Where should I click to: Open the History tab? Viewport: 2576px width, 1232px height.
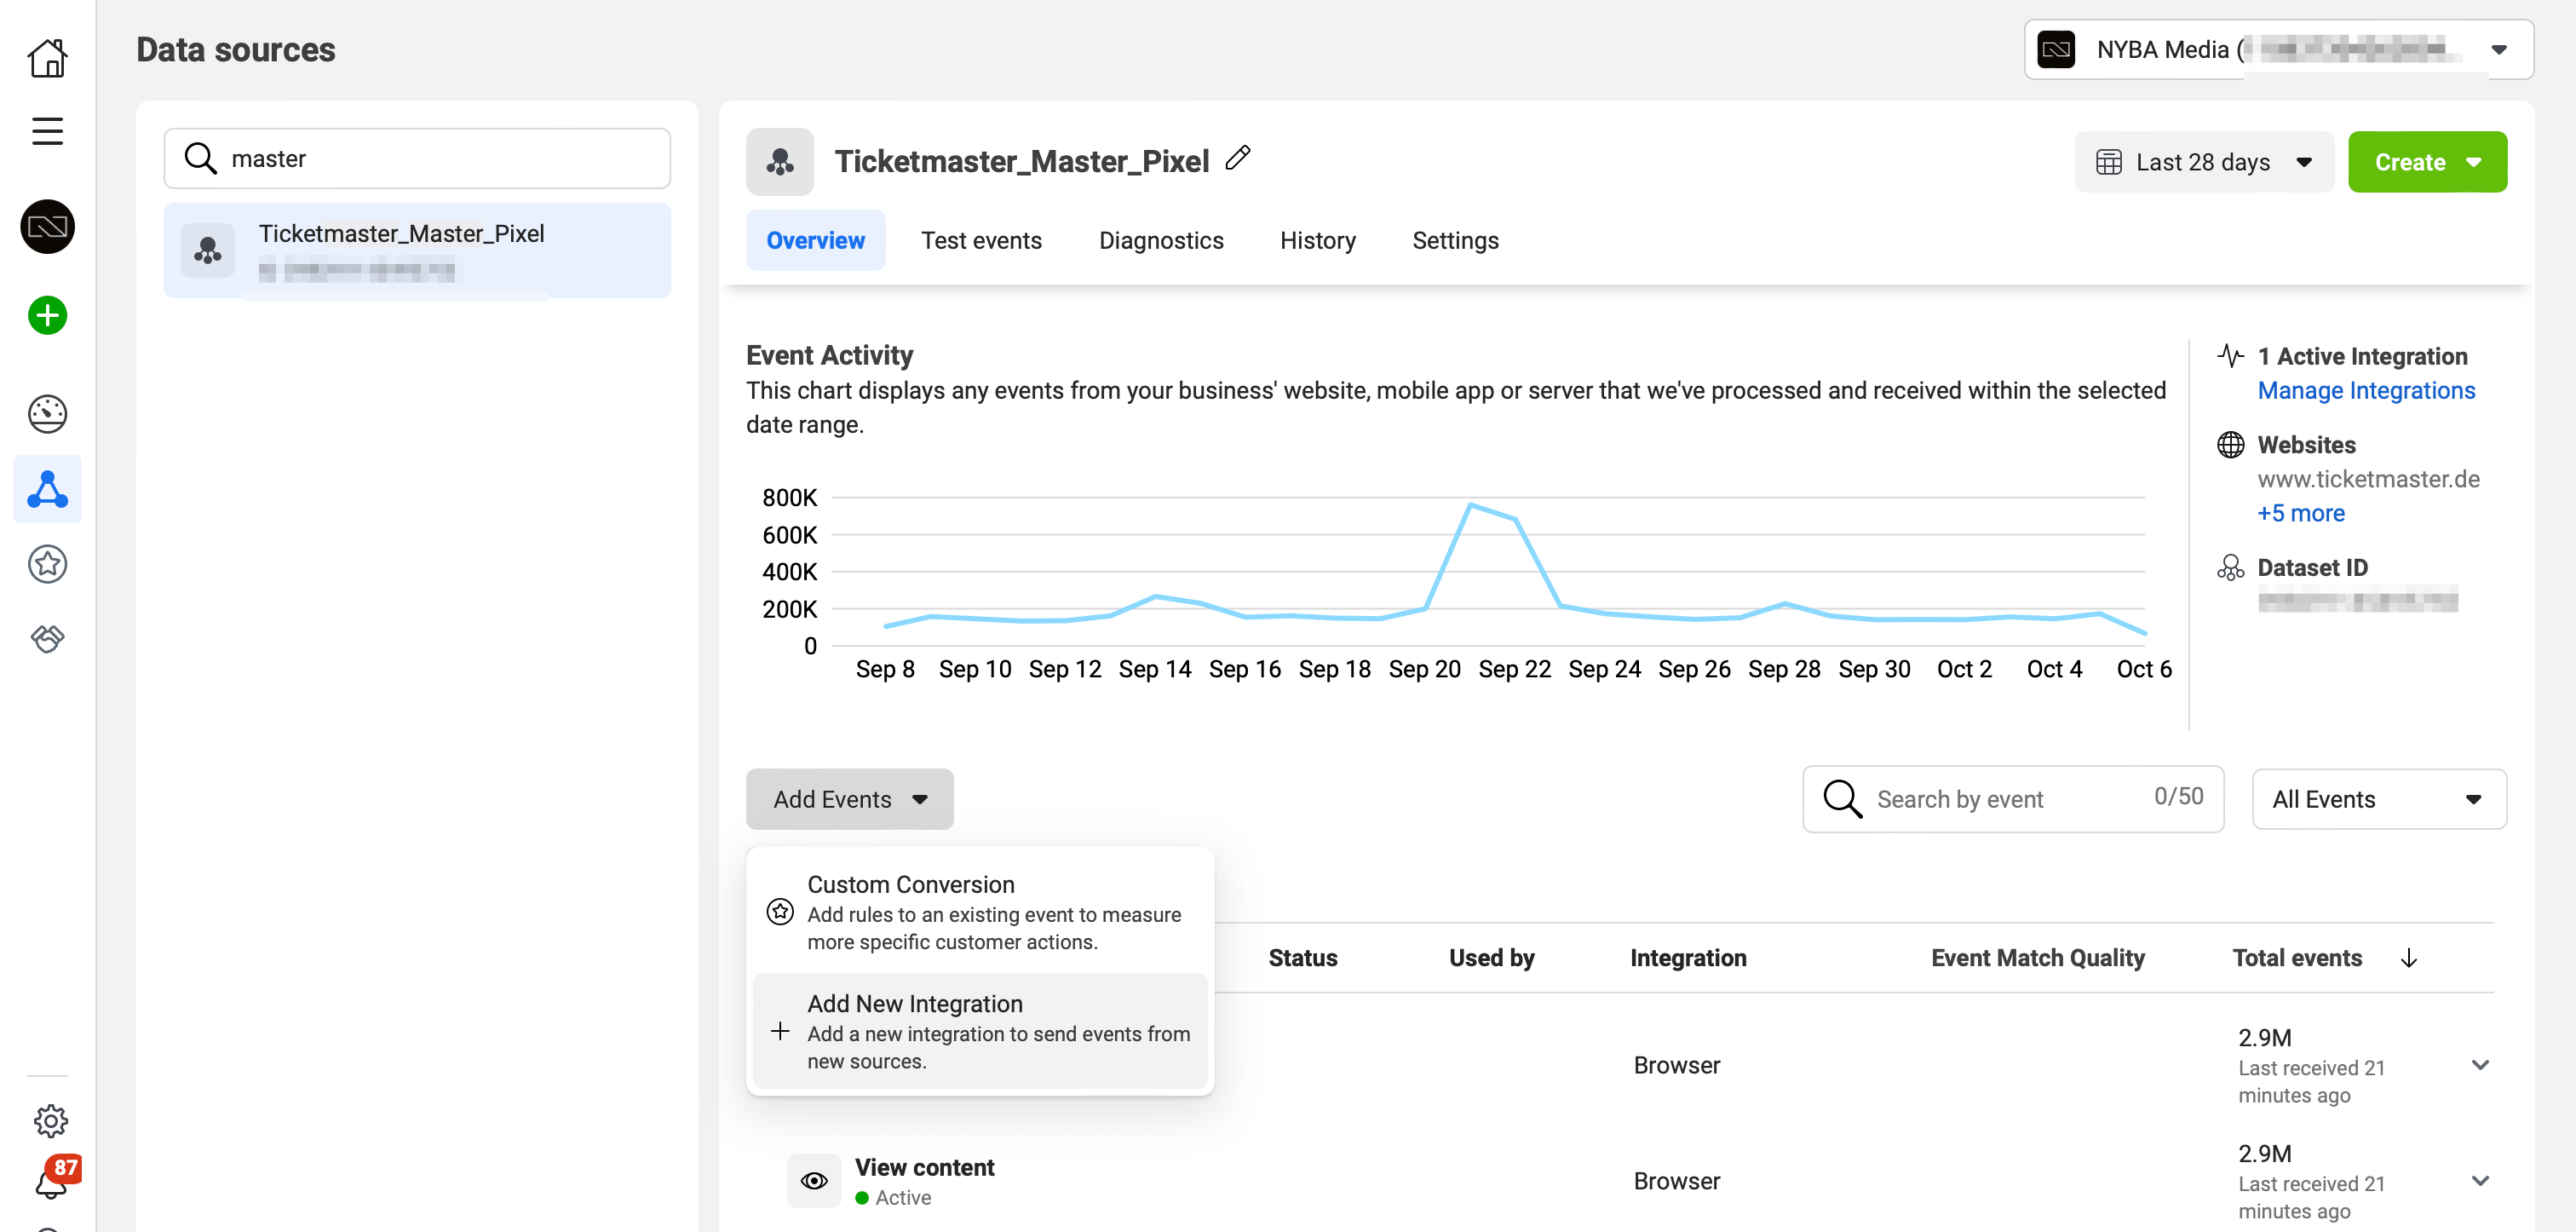(1317, 240)
